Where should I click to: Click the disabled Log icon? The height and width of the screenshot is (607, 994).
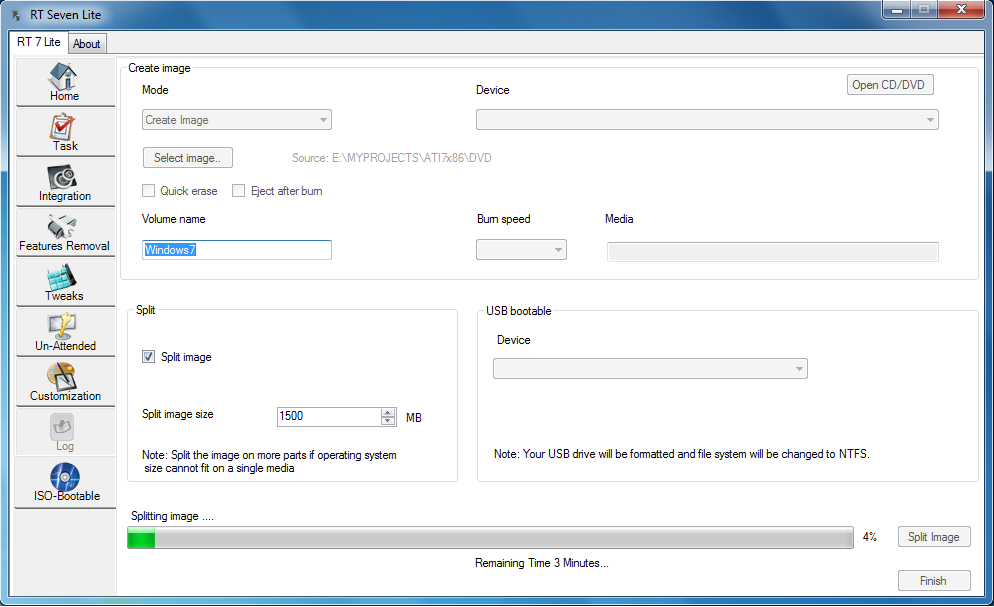point(65,432)
